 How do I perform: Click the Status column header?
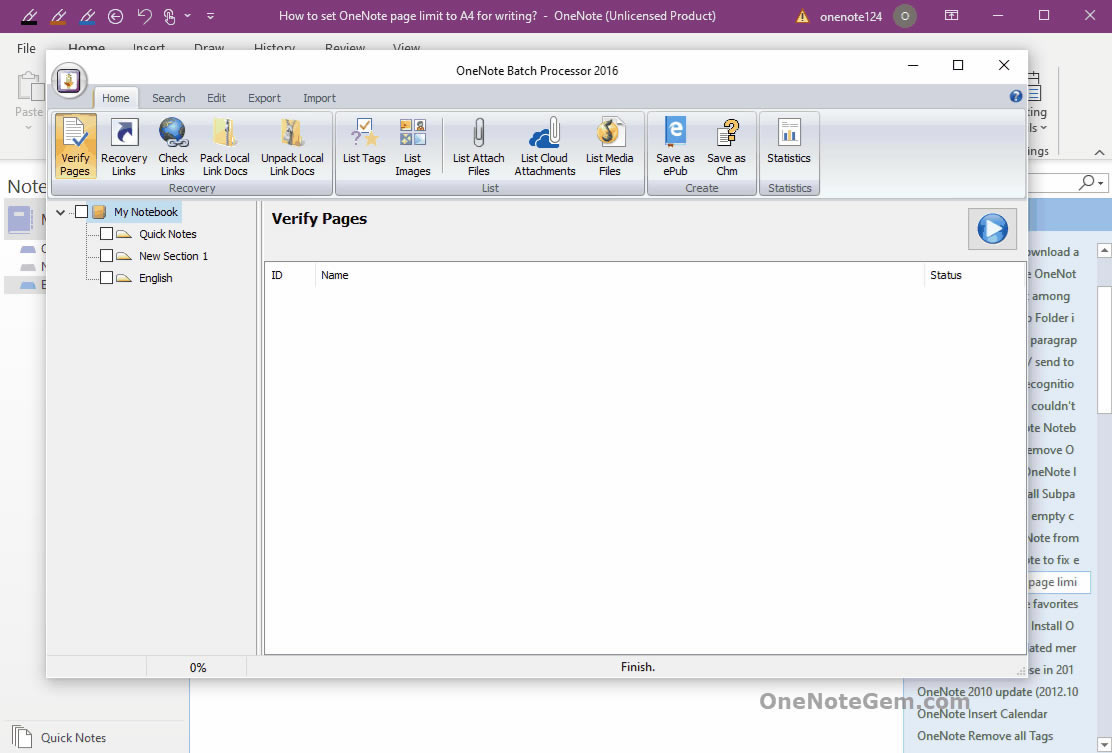pyautogui.click(x=945, y=274)
